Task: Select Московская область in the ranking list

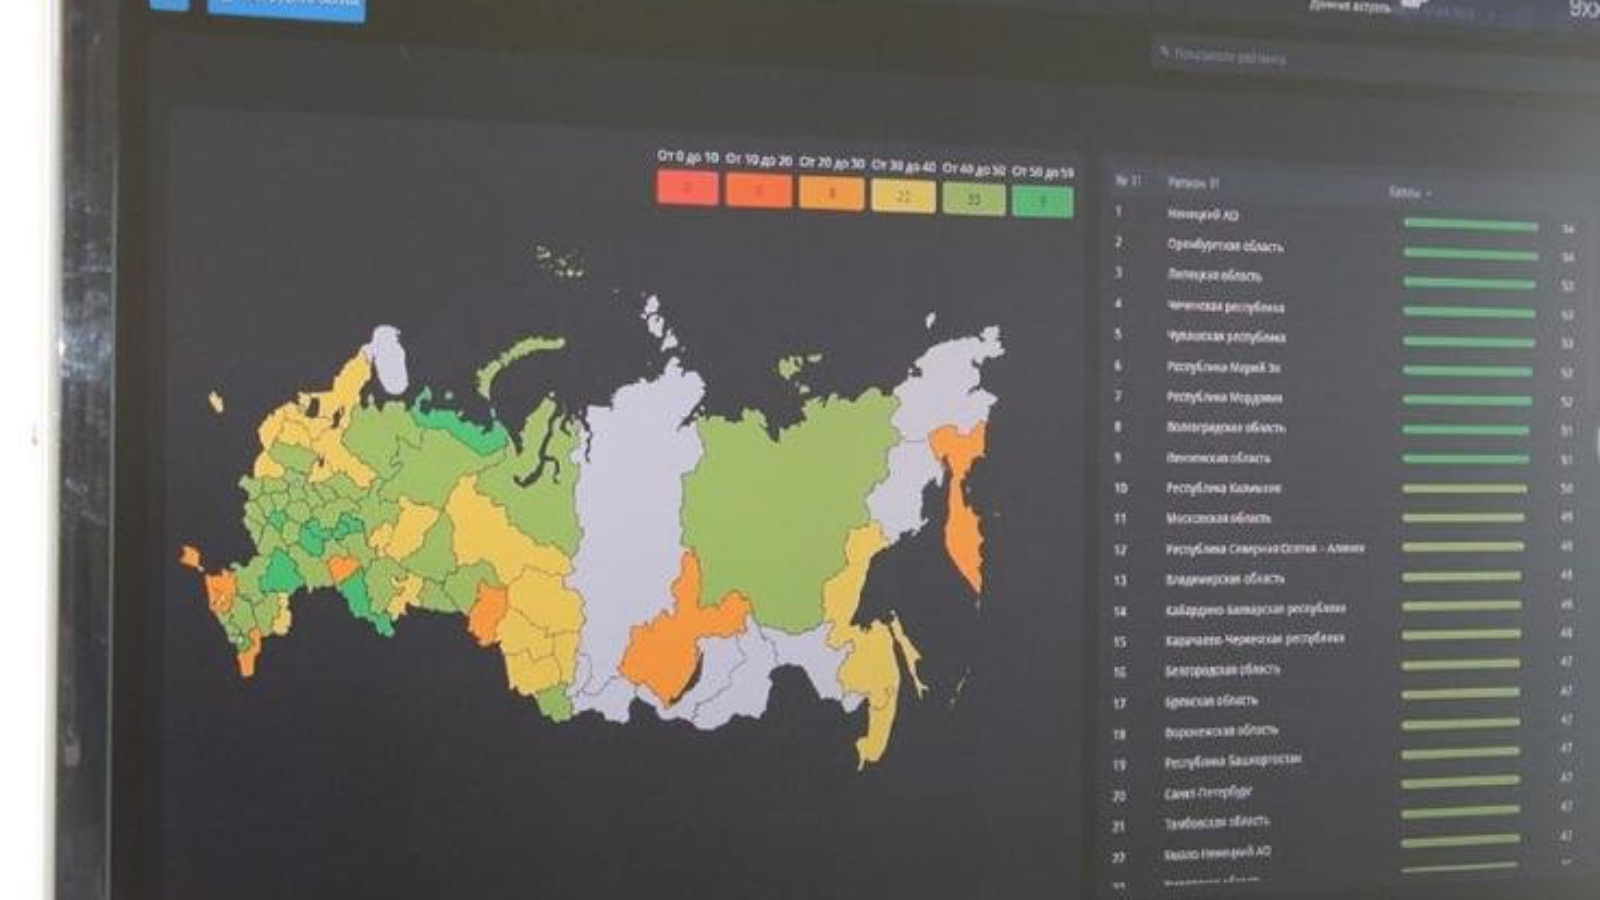Action: tap(1218, 518)
